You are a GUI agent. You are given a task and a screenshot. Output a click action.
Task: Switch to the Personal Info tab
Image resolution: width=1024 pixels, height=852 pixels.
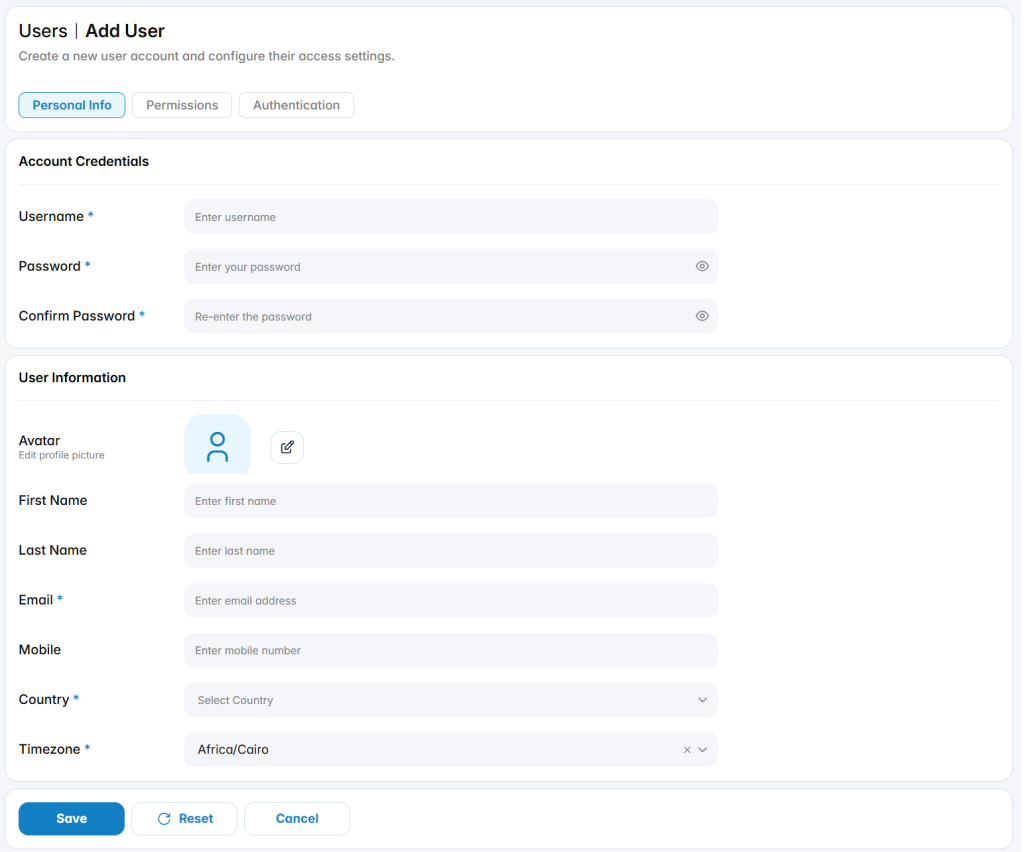(x=72, y=105)
